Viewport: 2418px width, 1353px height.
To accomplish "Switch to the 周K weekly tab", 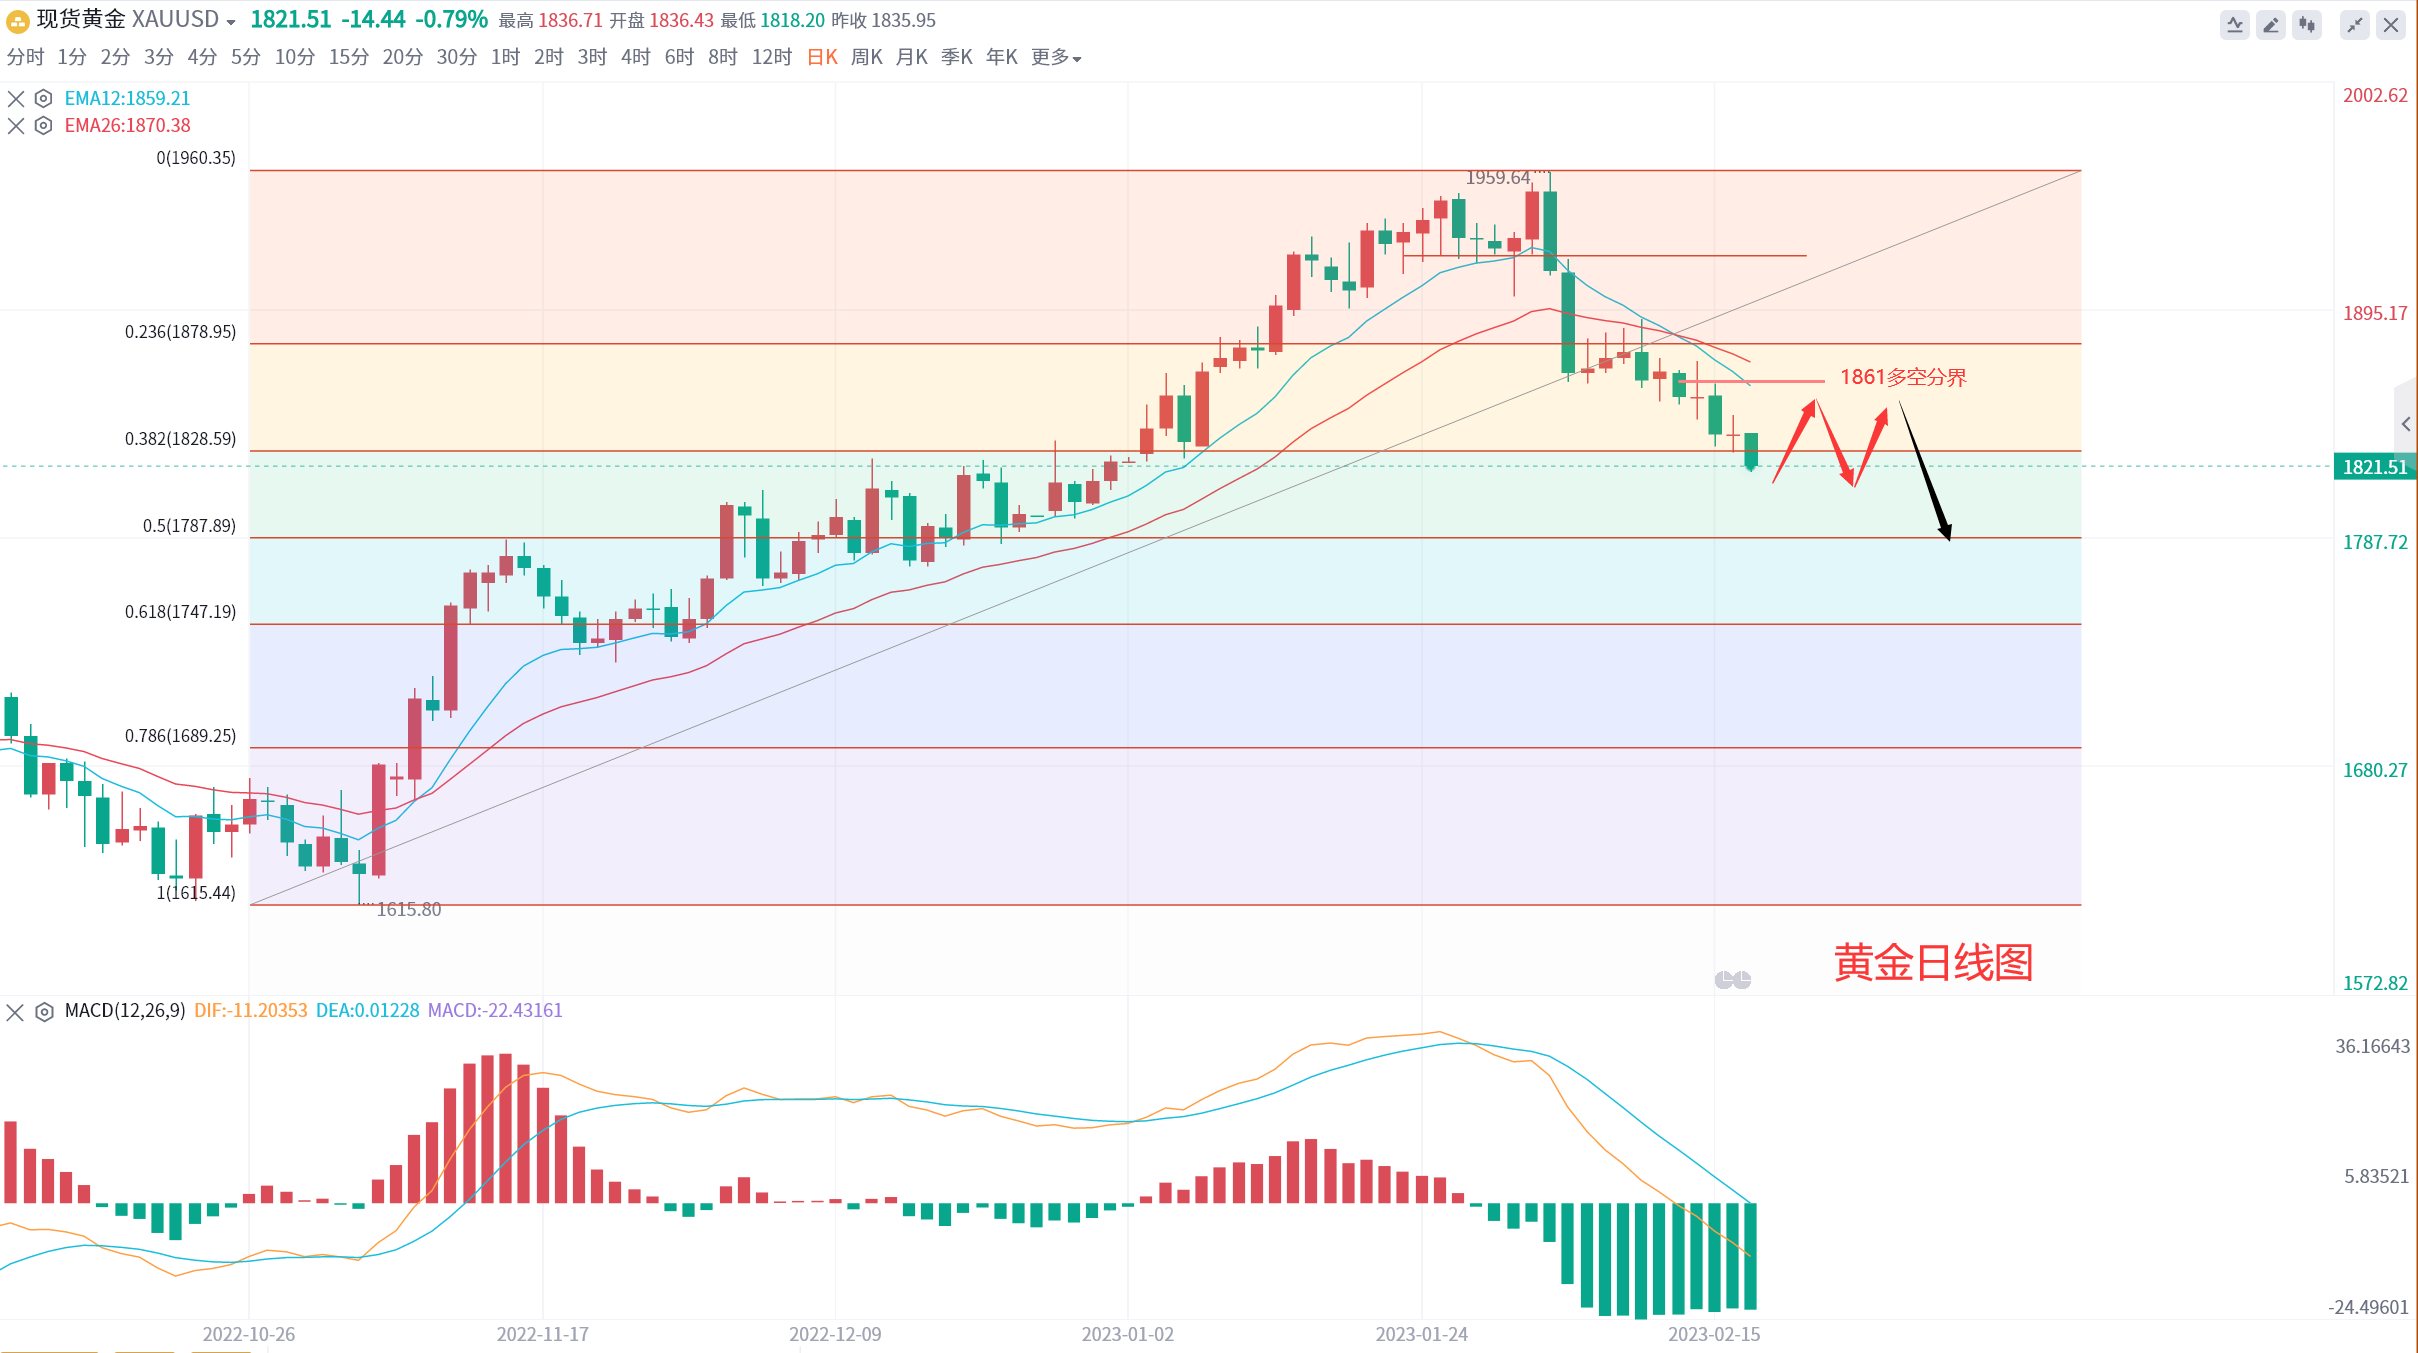I will 866,57.
